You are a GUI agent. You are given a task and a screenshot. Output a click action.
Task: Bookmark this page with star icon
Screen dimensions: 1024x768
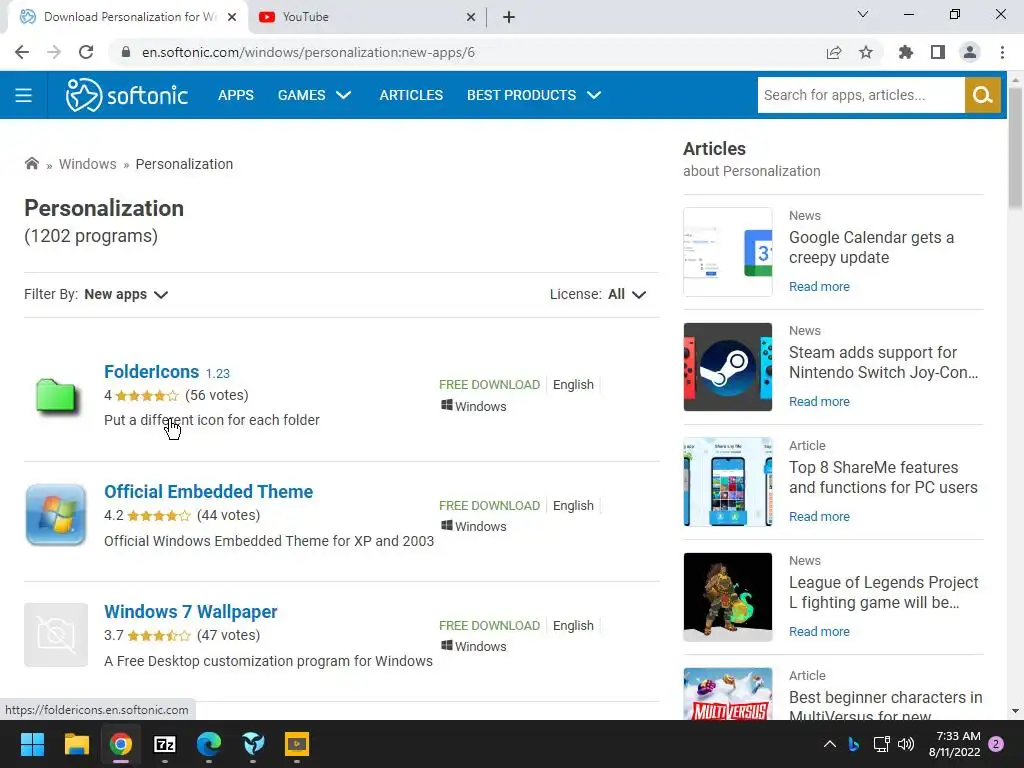pyautogui.click(x=866, y=52)
